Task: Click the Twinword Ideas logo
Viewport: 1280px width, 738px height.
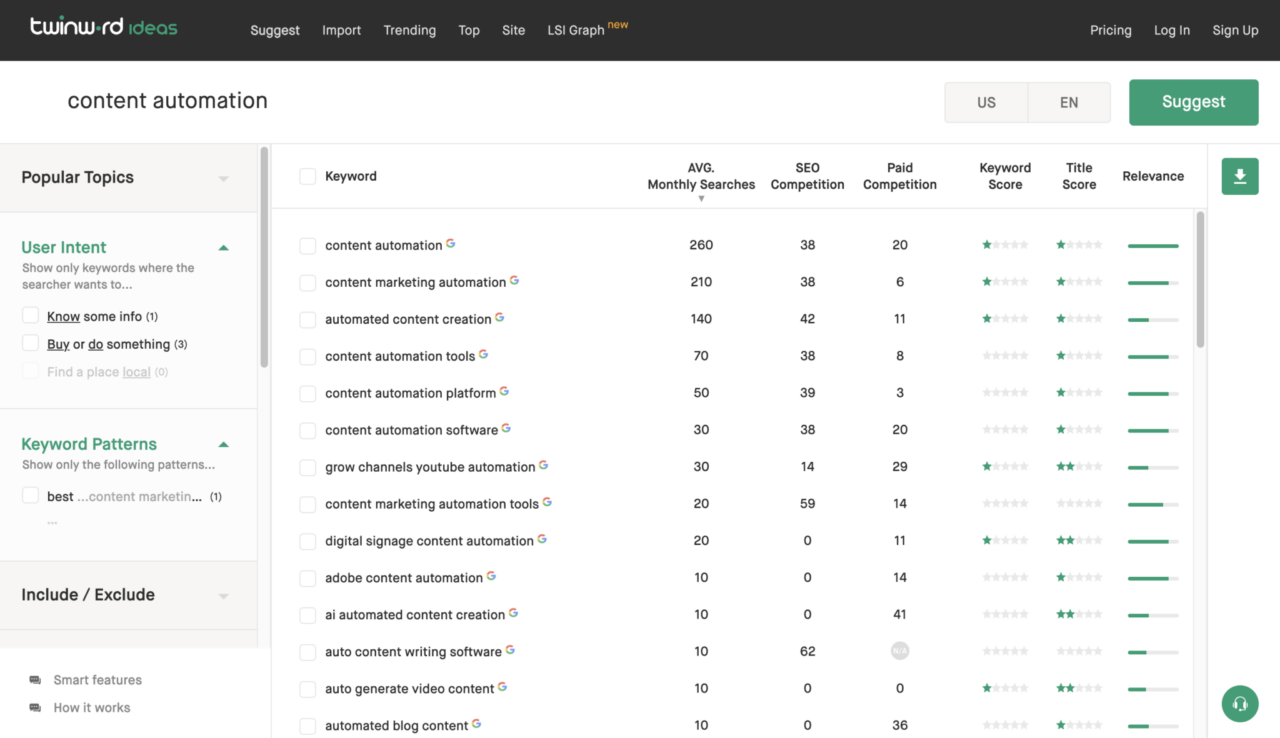Action: [x=104, y=27]
